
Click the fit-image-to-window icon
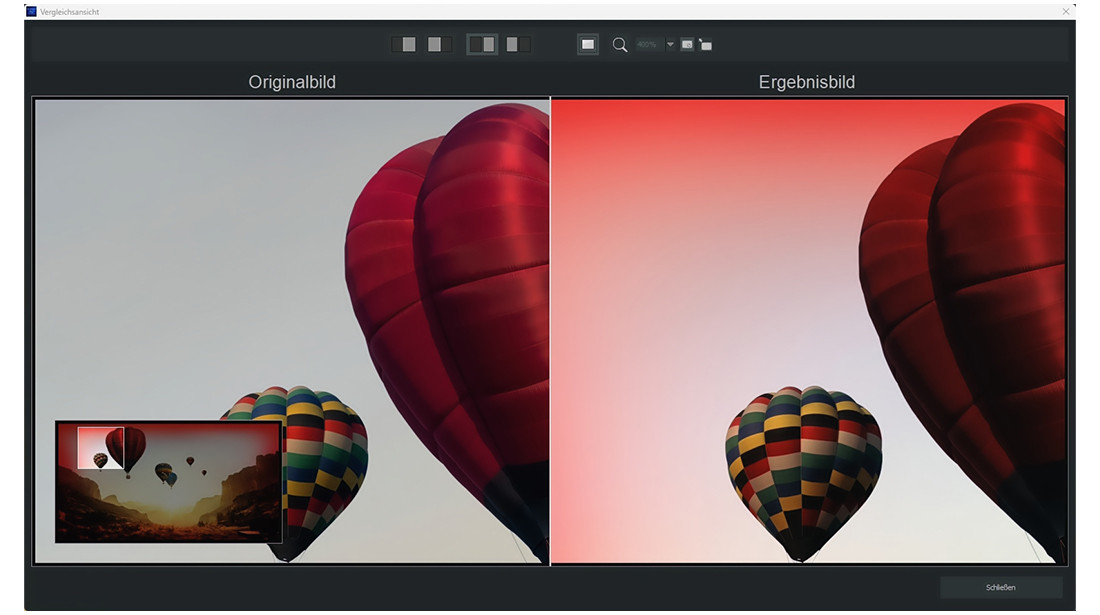coord(586,44)
